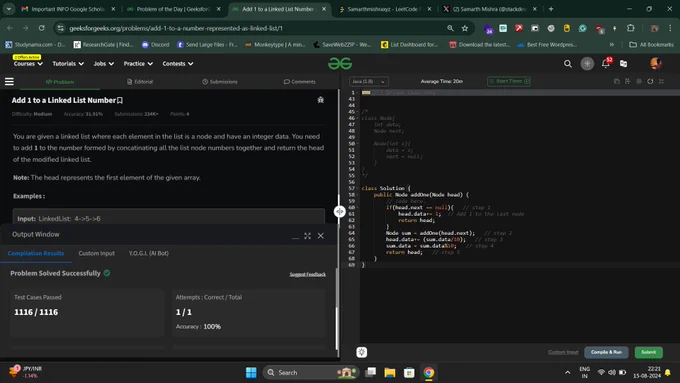Switch to the Submissions tab
Image resolution: width=680 pixels, height=383 pixels.
[x=220, y=82]
